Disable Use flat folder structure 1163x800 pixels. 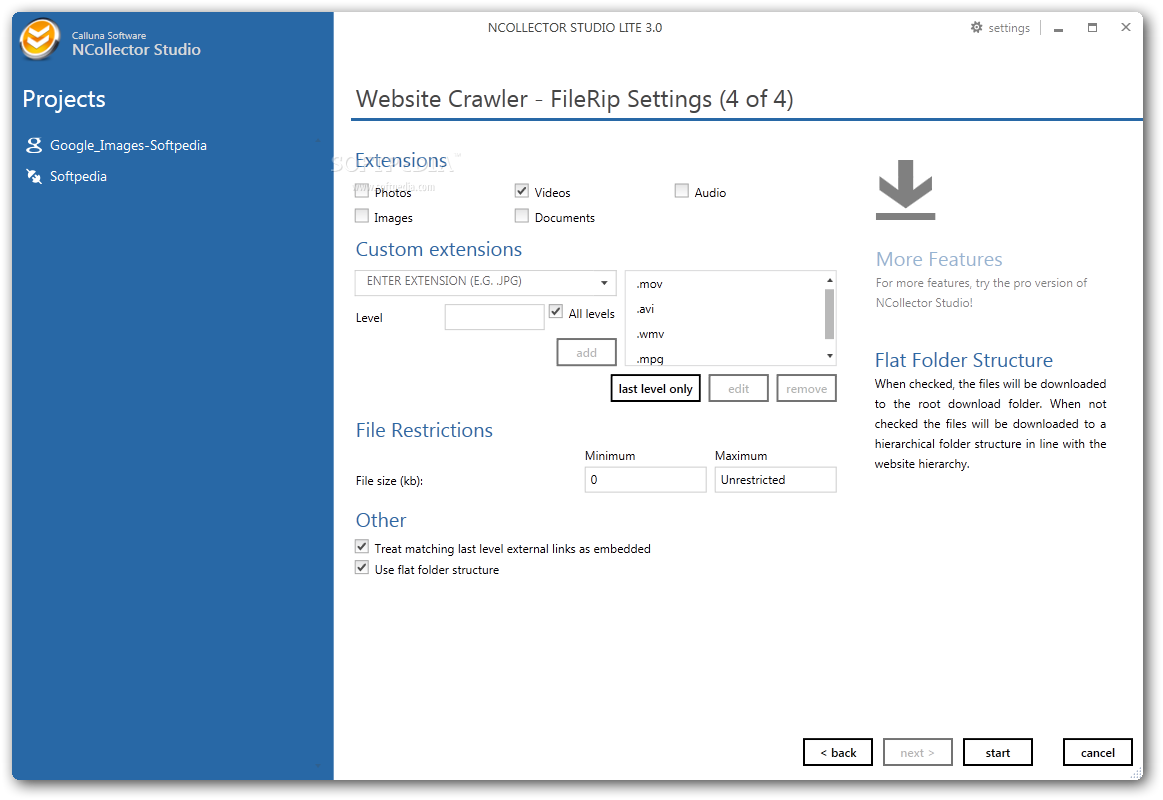pos(362,568)
